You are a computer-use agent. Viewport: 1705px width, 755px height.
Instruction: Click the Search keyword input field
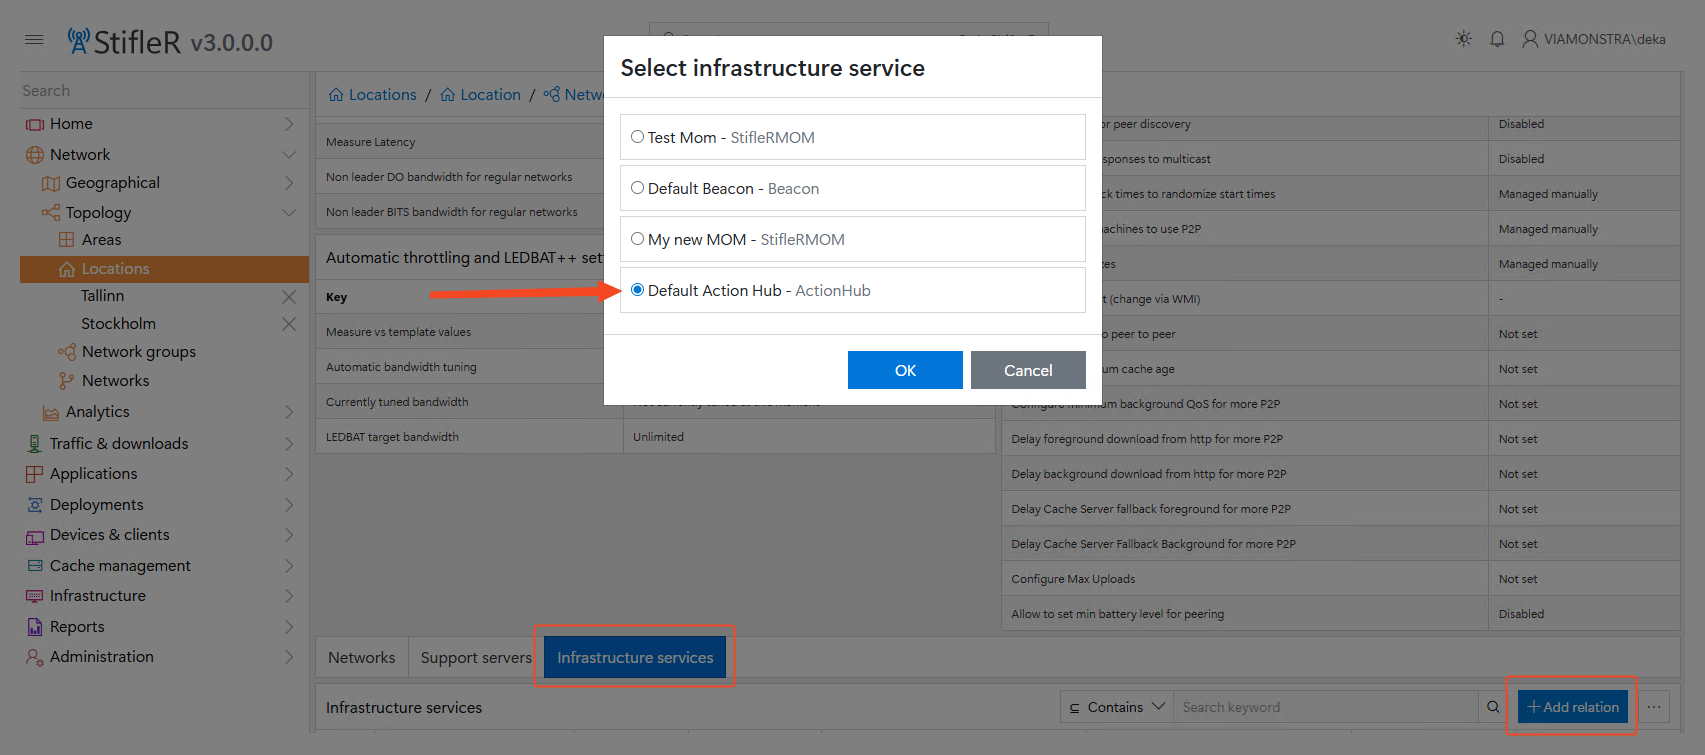1325,707
